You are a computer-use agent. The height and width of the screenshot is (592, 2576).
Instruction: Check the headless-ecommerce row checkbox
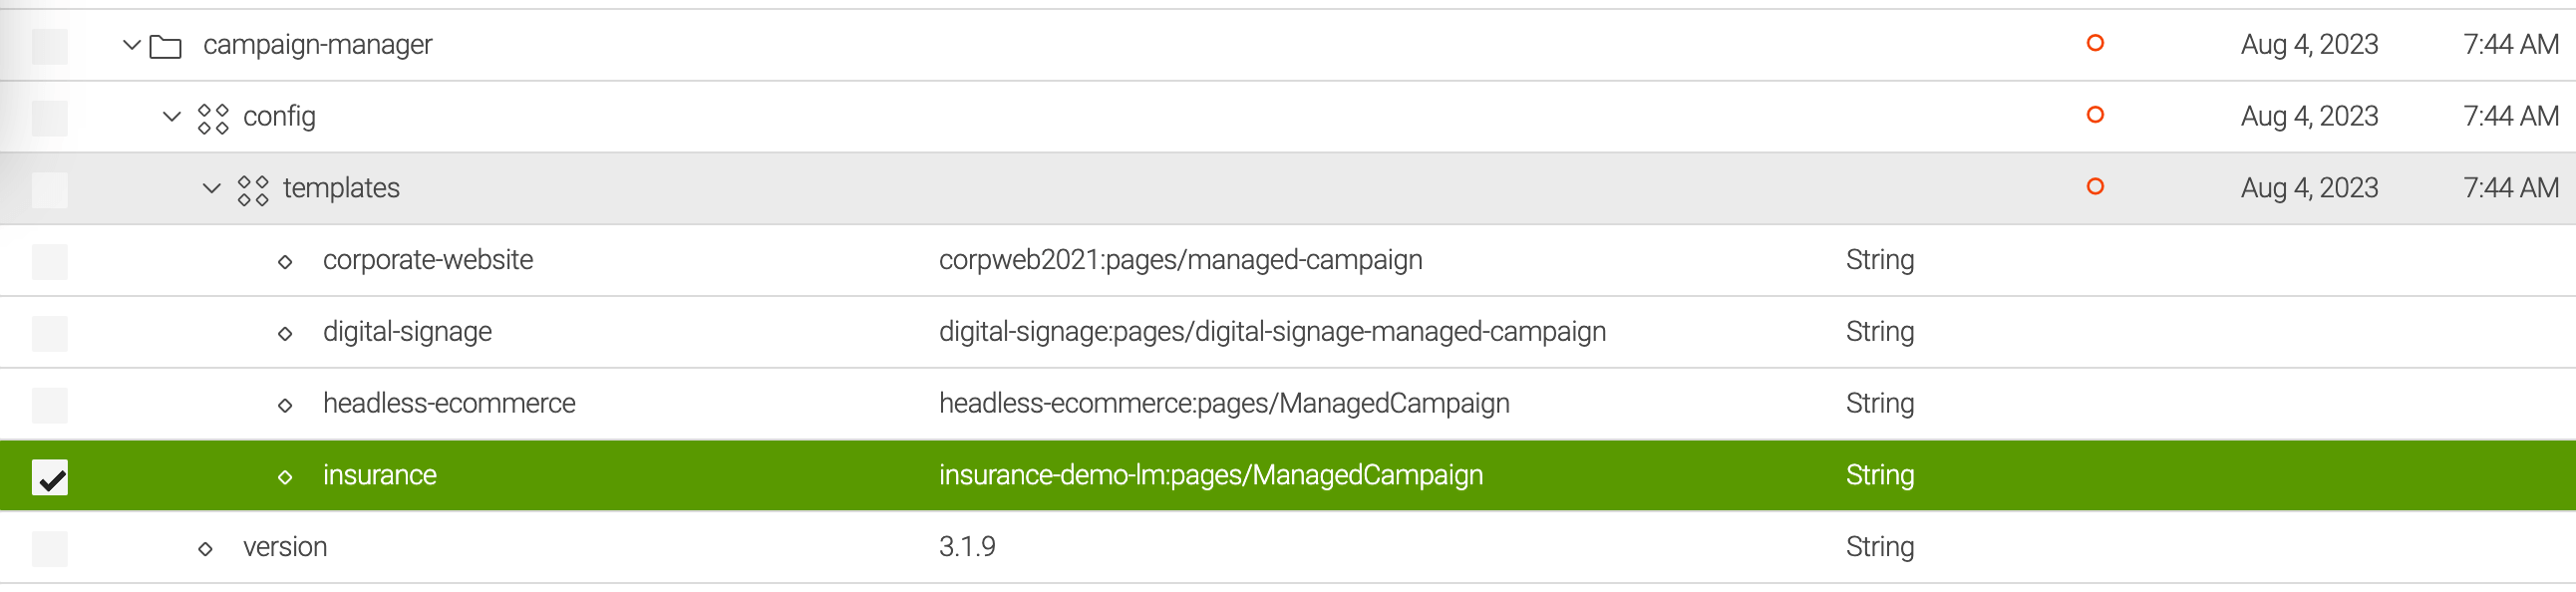click(50, 406)
